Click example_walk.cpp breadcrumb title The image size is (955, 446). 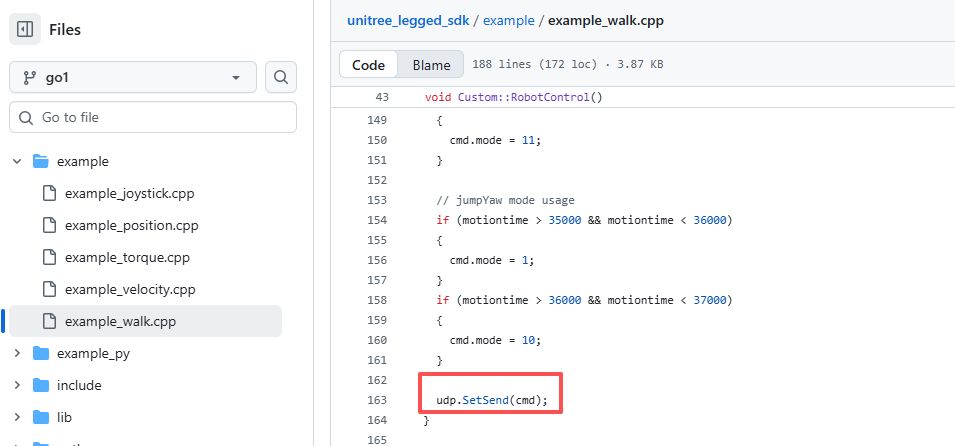605,21
